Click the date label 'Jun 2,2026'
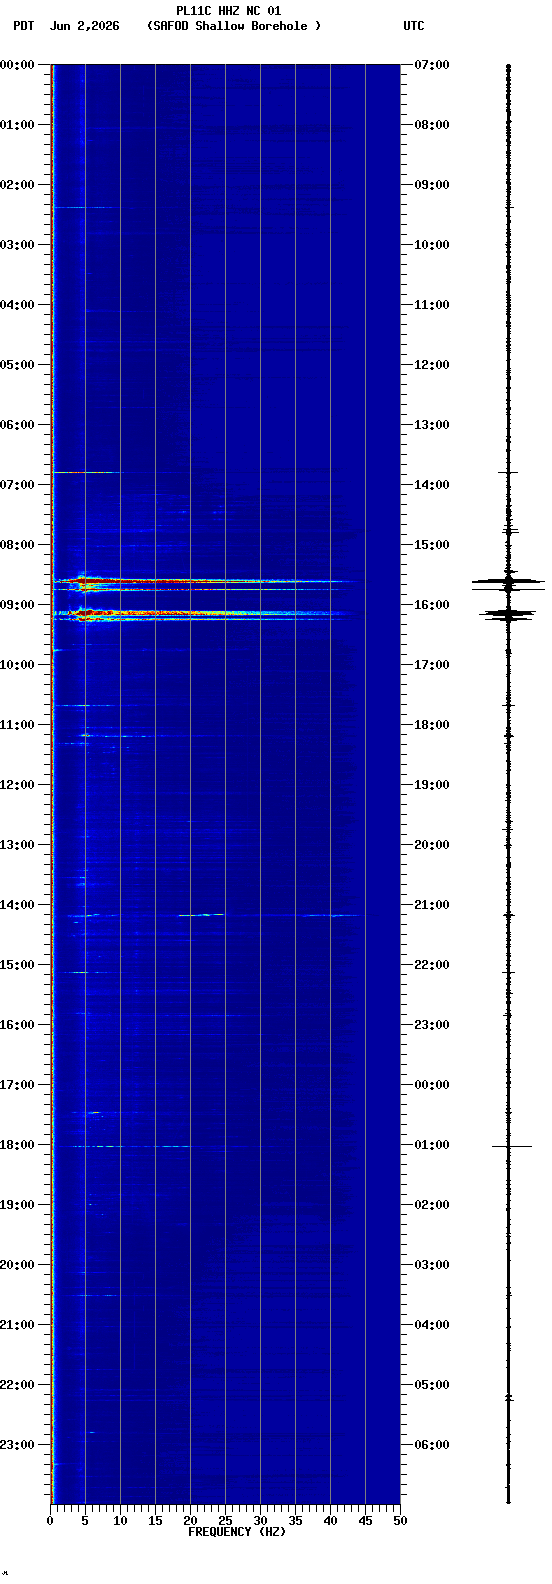The image size is (552, 1584). [84, 26]
